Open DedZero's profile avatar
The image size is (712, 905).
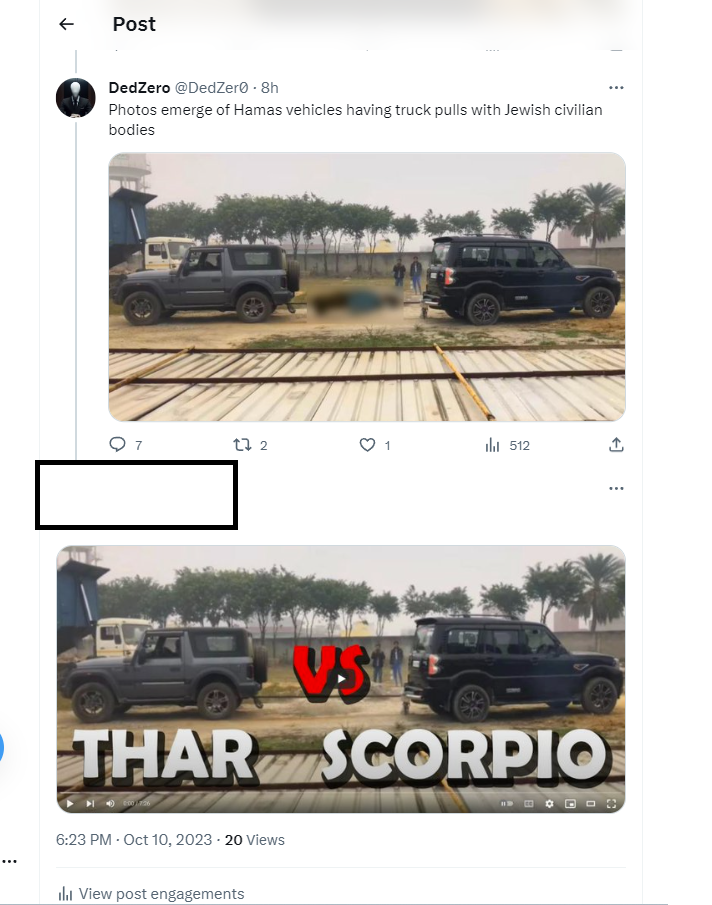(x=76, y=98)
